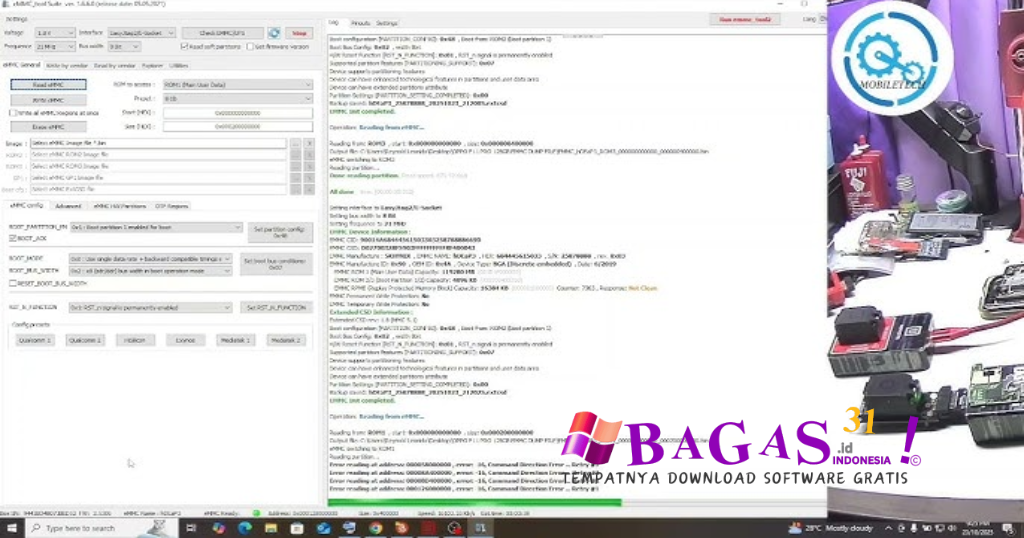Open the BOOT_MODE dropdown
The width and height of the screenshot is (1024, 538).
click(x=150, y=259)
